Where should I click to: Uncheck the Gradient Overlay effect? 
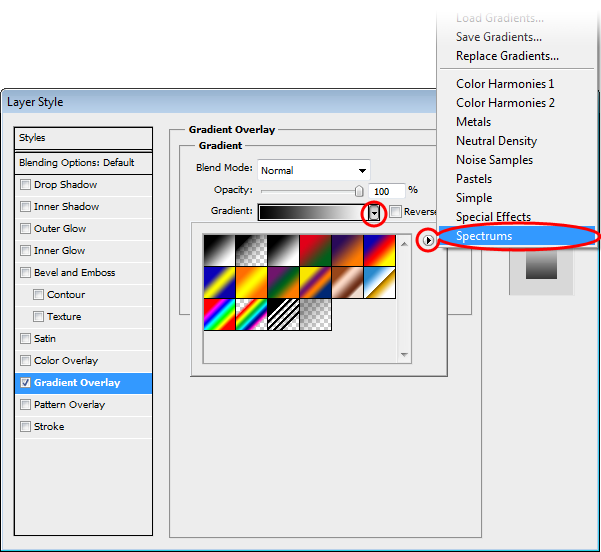[25, 383]
